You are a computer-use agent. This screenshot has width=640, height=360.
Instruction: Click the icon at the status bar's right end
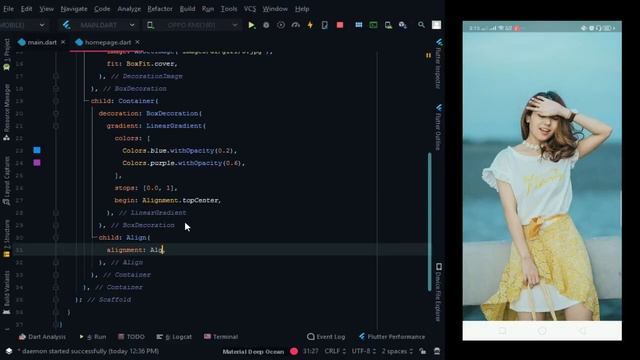(437, 351)
